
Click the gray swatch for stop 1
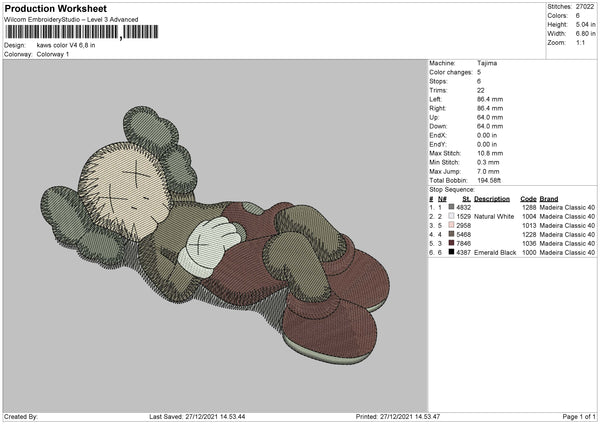(x=452, y=207)
